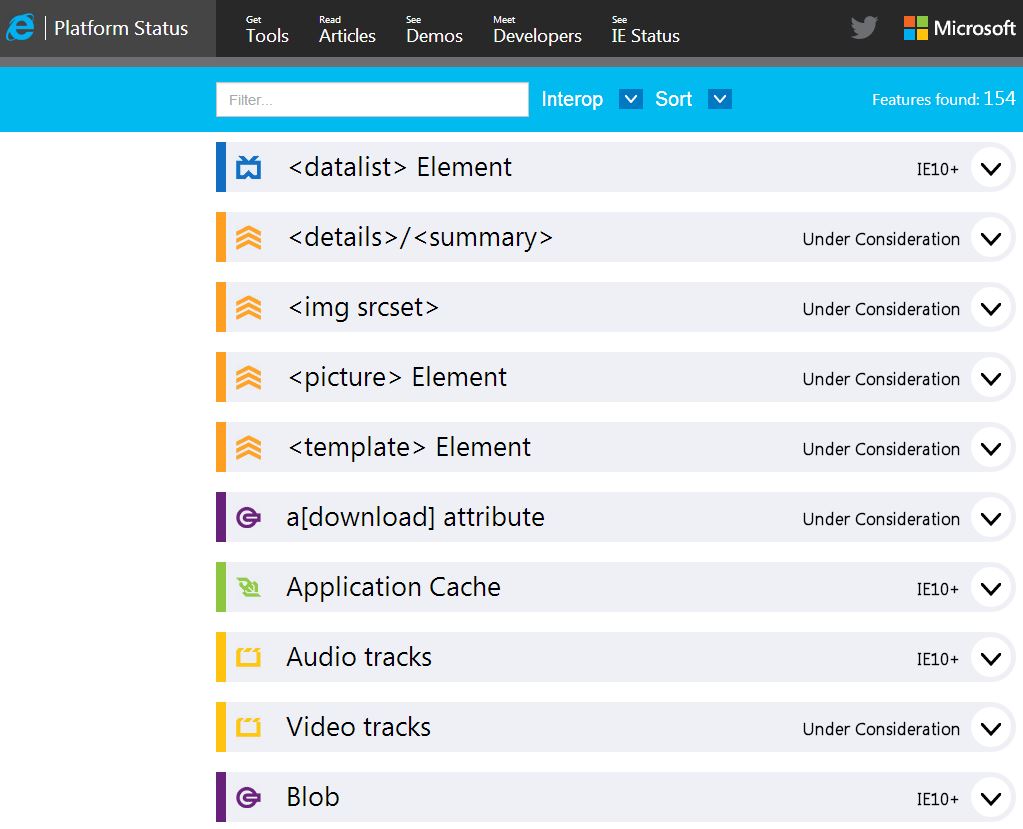The width and height of the screenshot is (1023, 829).
Task: Open the Read Articles menu item
Action: [347, 30]
